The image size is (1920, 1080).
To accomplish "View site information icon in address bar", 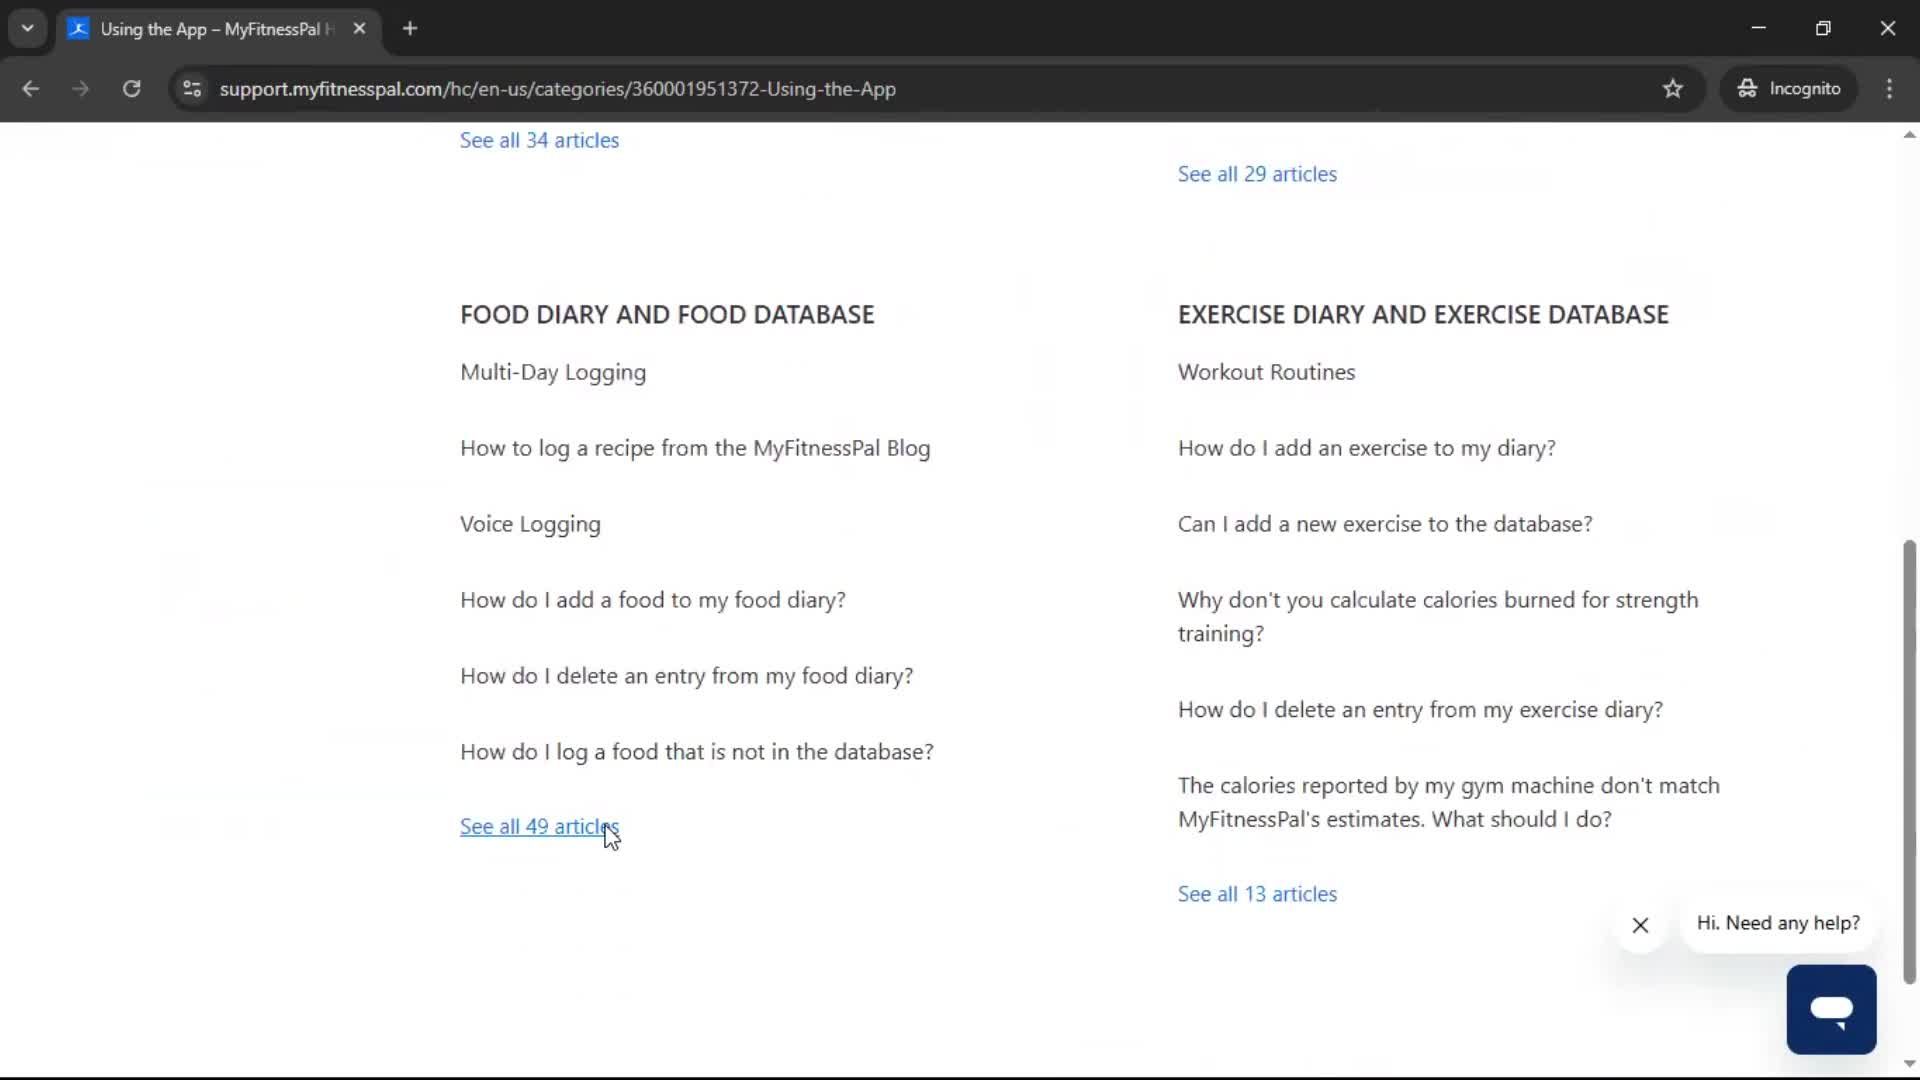I will tap(192, 89).
